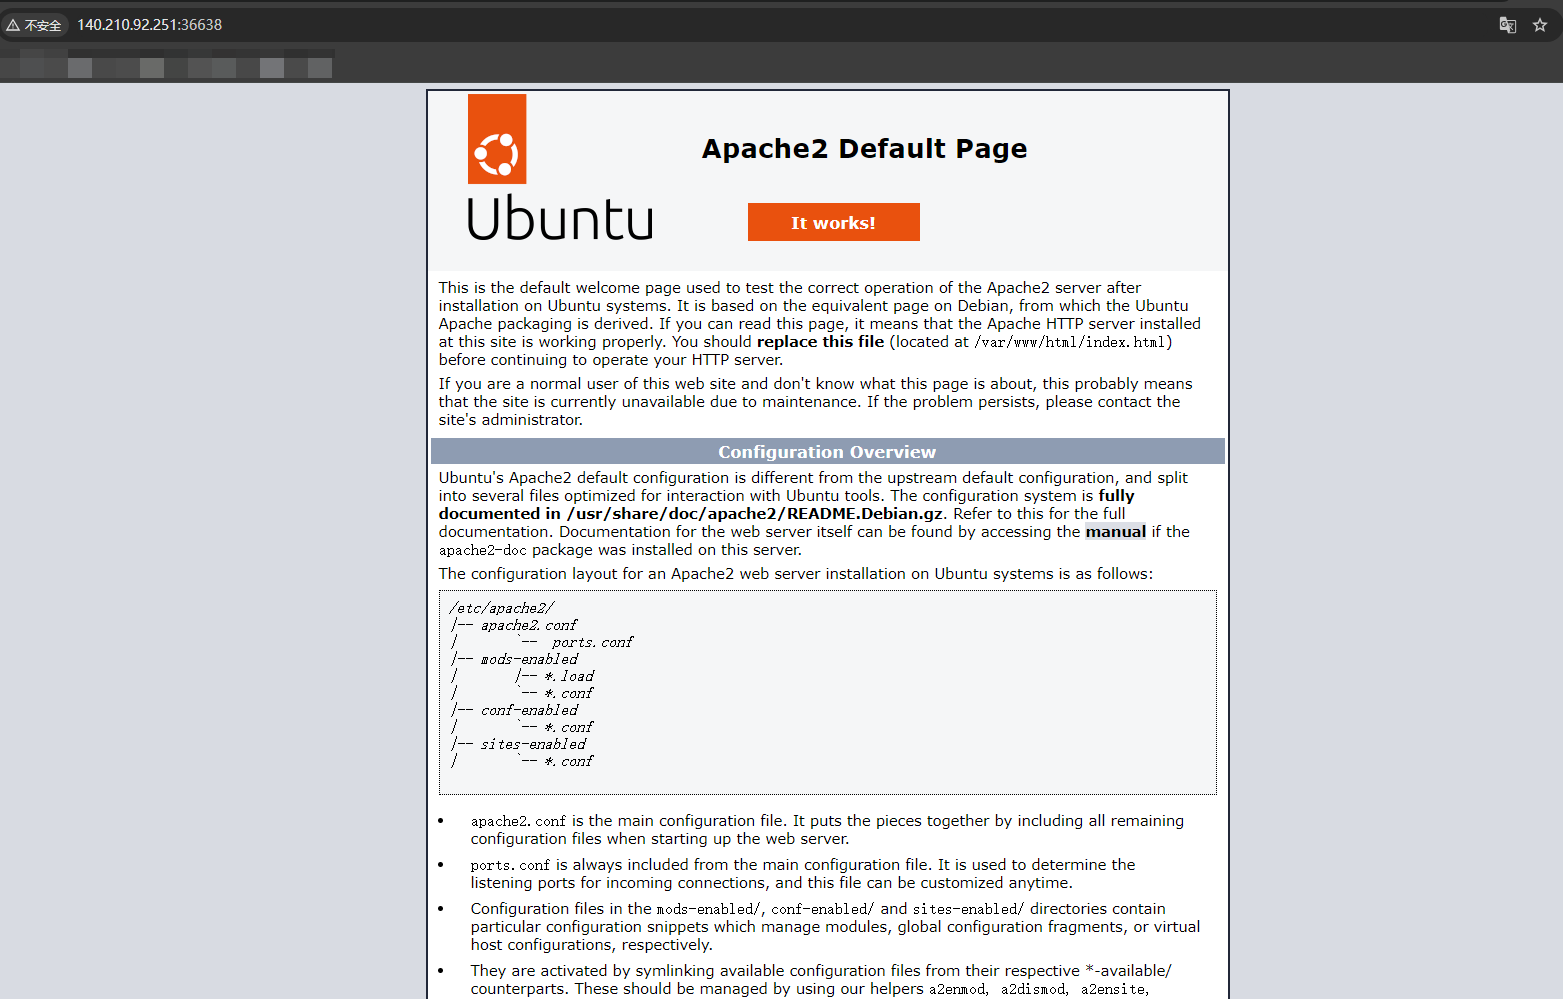Click the /usr/share/doc/apache2/README.Debian.gz text
The image size is (1563, 999).
coord(755,514)
